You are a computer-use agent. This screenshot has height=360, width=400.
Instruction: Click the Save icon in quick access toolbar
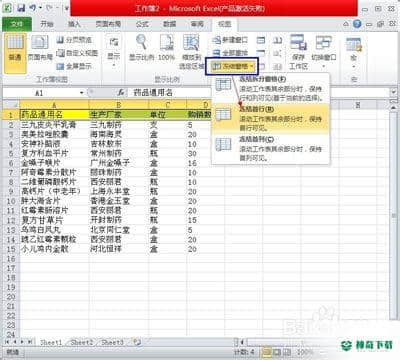21,7
